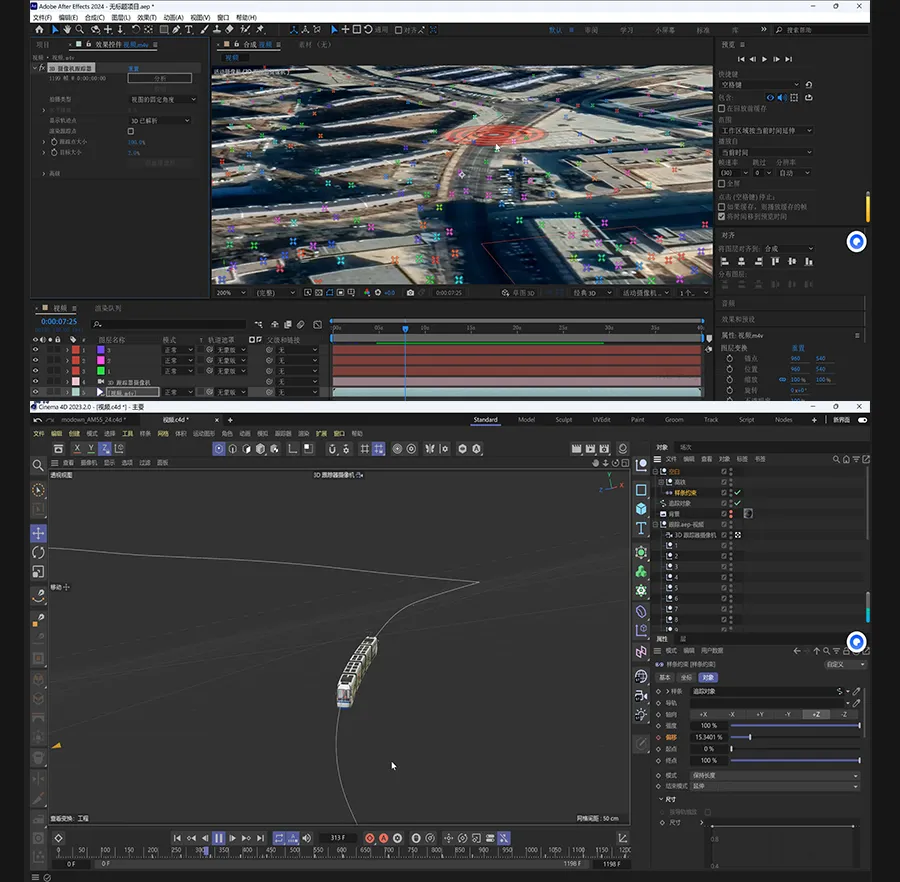
Task: Open the end mode dropdown in attributes
Action: click(x=775, y=786)
